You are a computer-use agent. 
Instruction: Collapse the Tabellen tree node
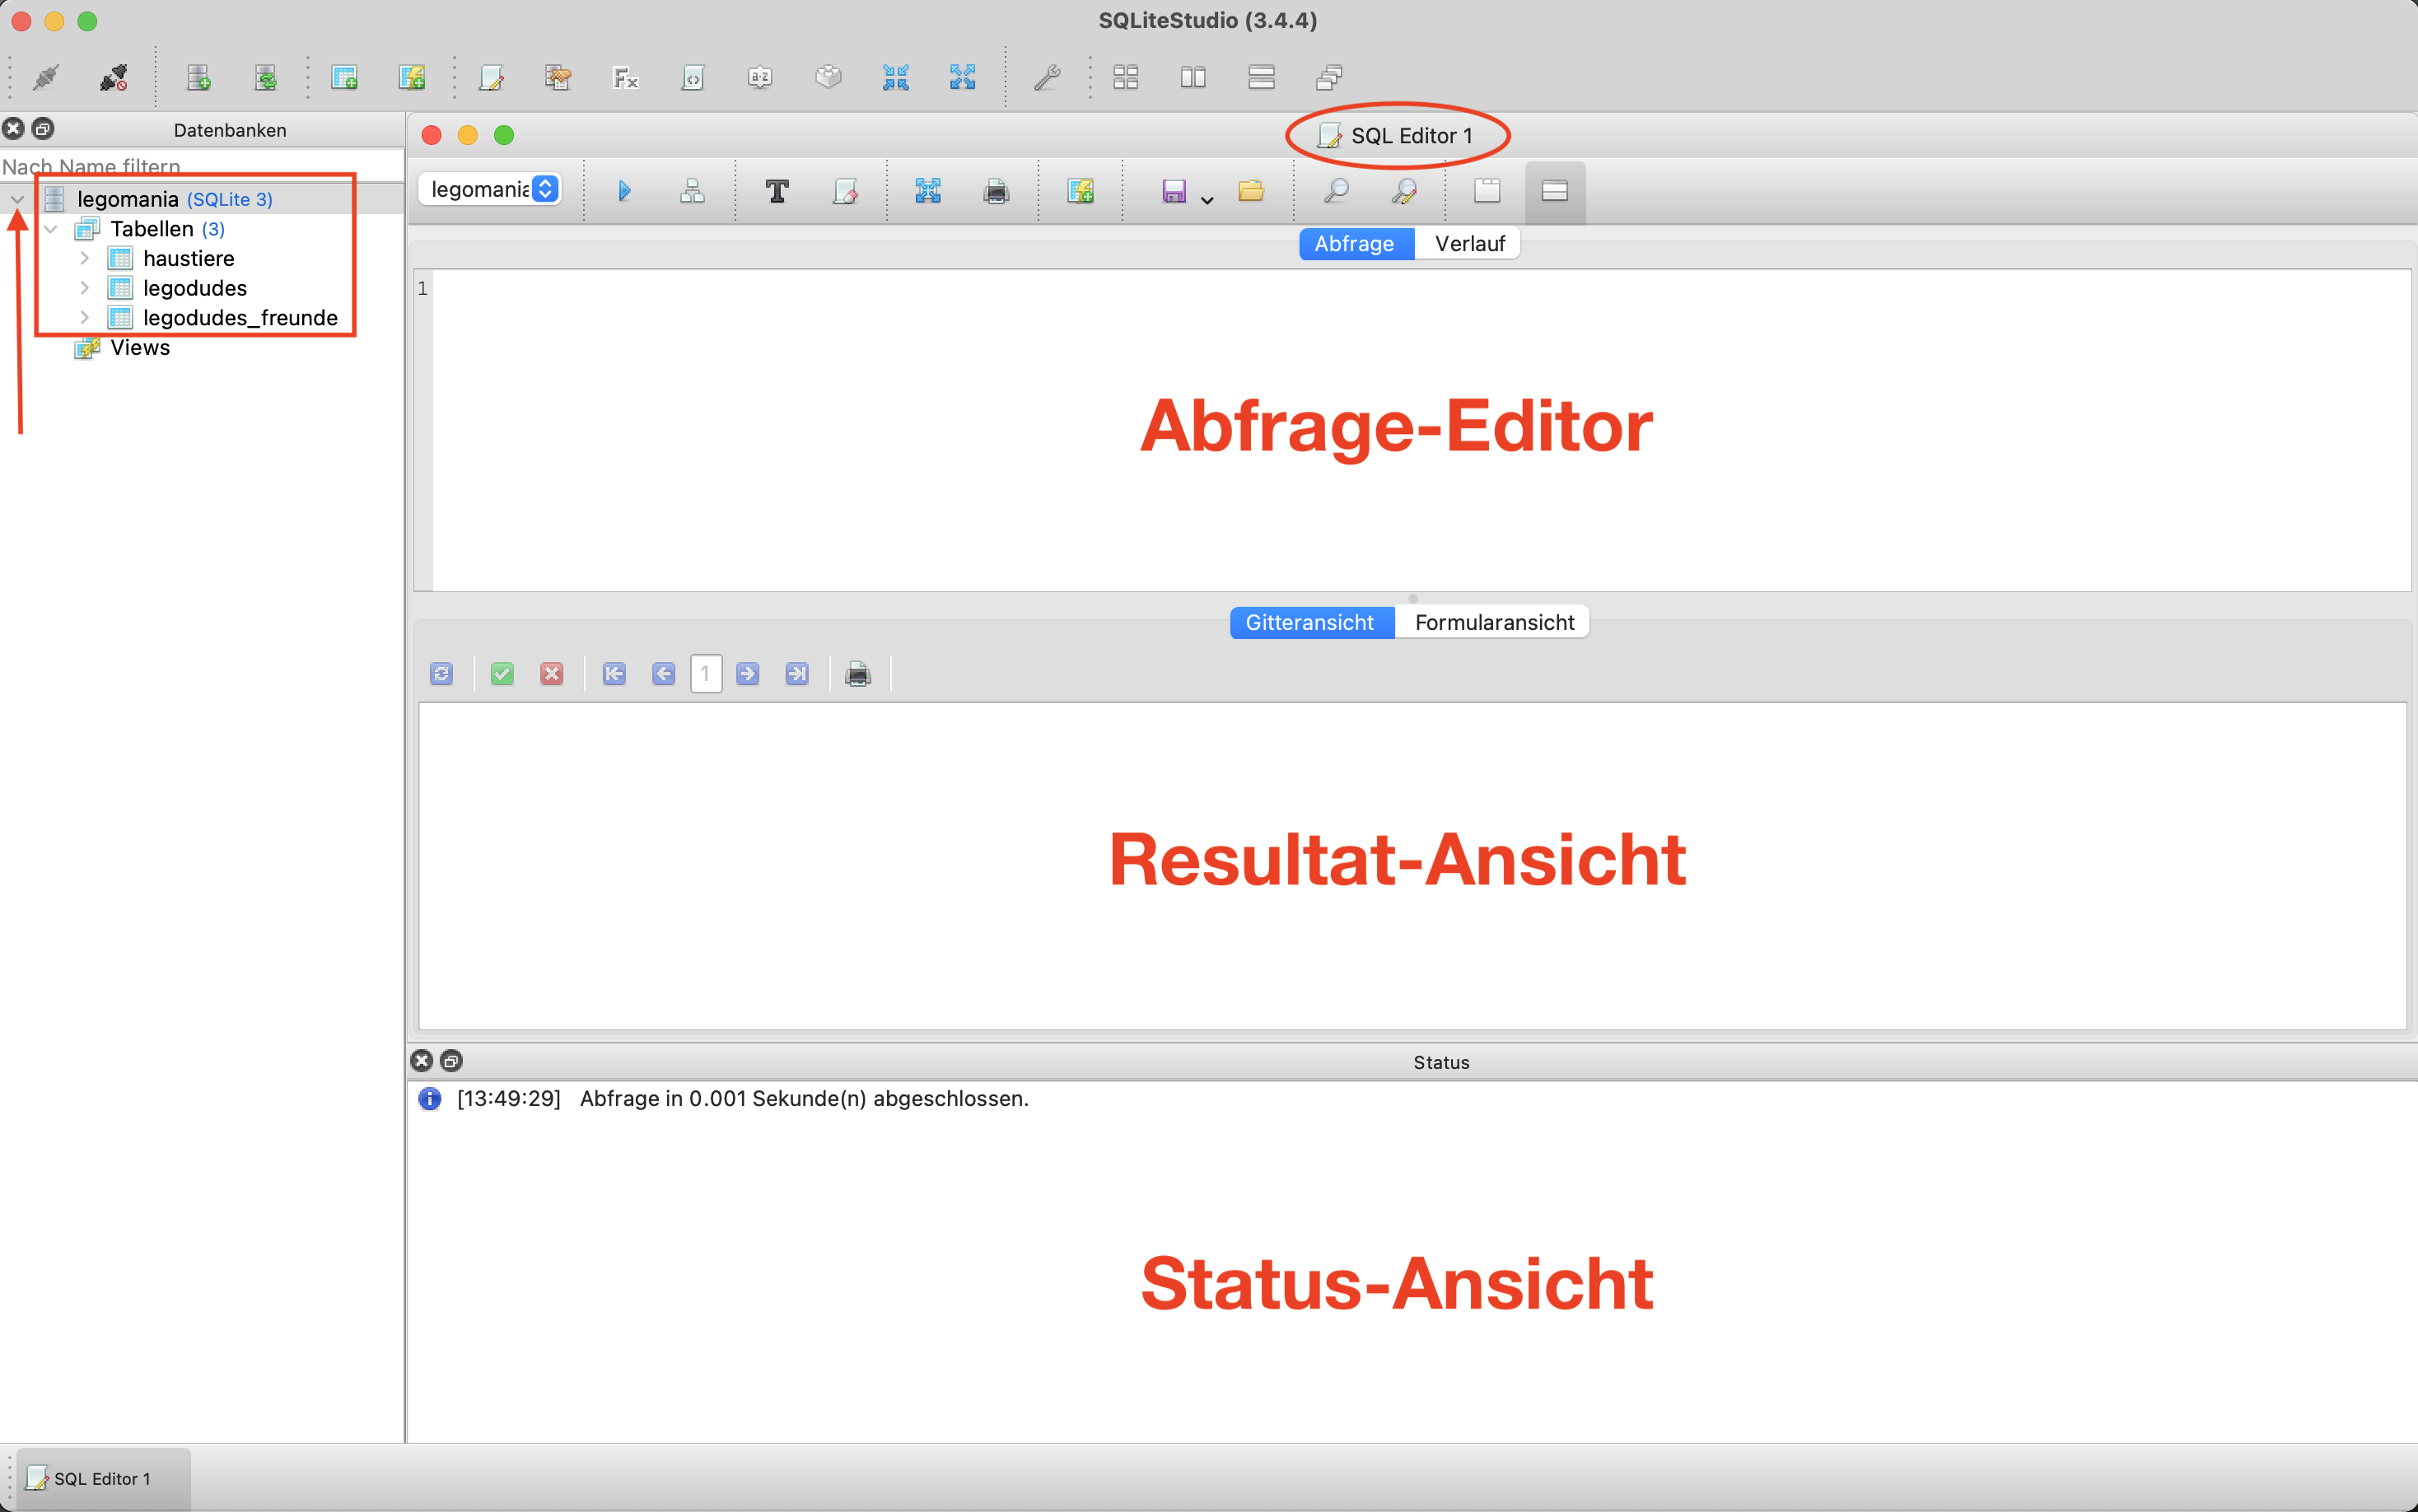click(51, 229)
